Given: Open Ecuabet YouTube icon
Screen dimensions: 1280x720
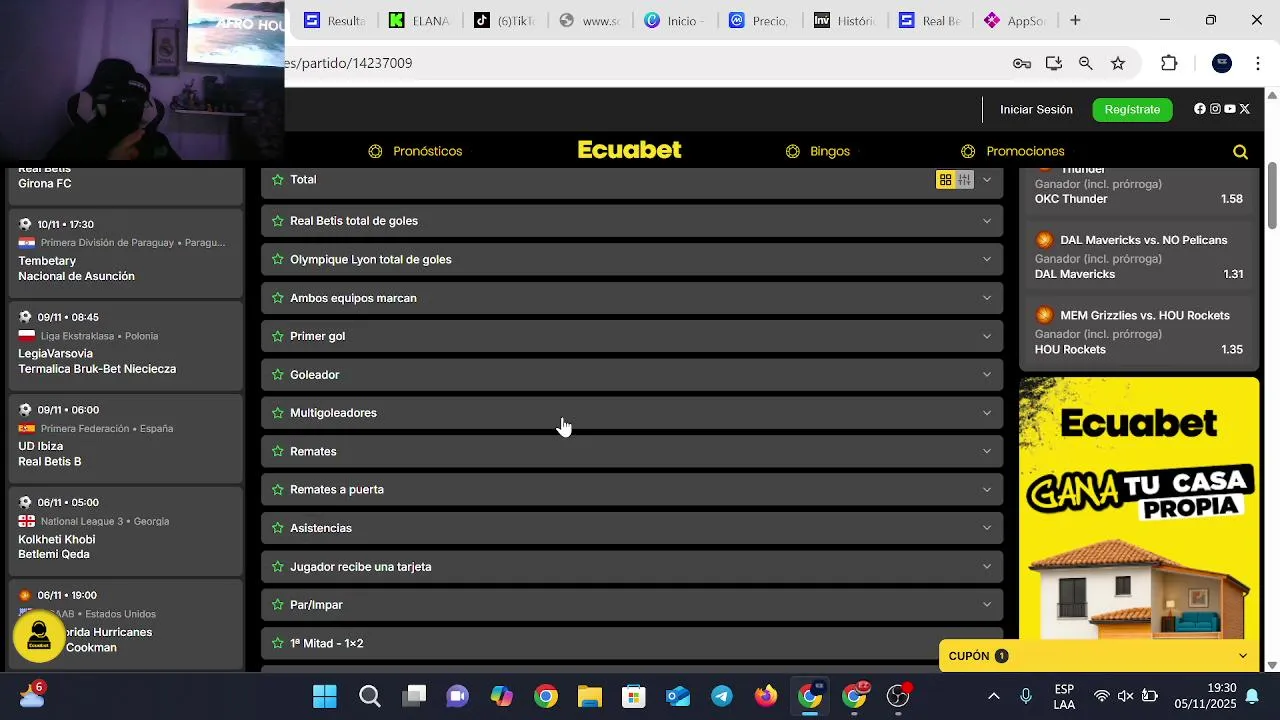Looking at the screenshot, I should click(x=1230, y=109).
